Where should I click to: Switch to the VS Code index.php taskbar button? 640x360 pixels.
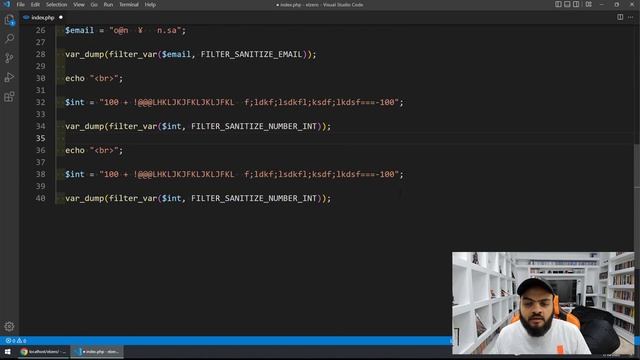pyautogui.click(x=97, y=351)
